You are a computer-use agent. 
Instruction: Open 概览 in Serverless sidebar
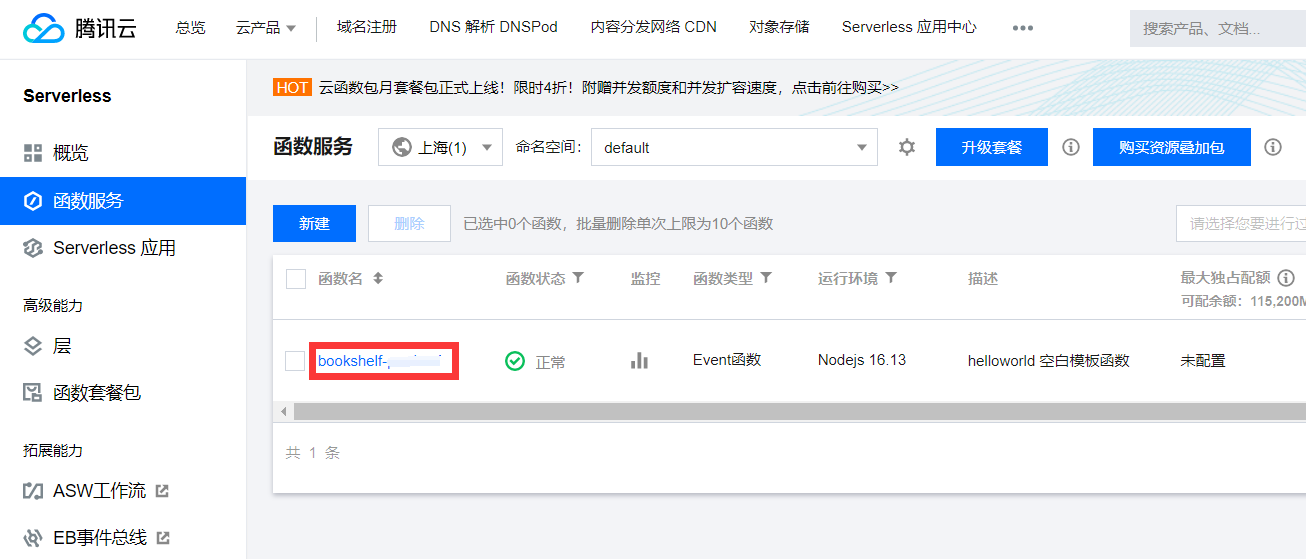click(x=70, y=153)
